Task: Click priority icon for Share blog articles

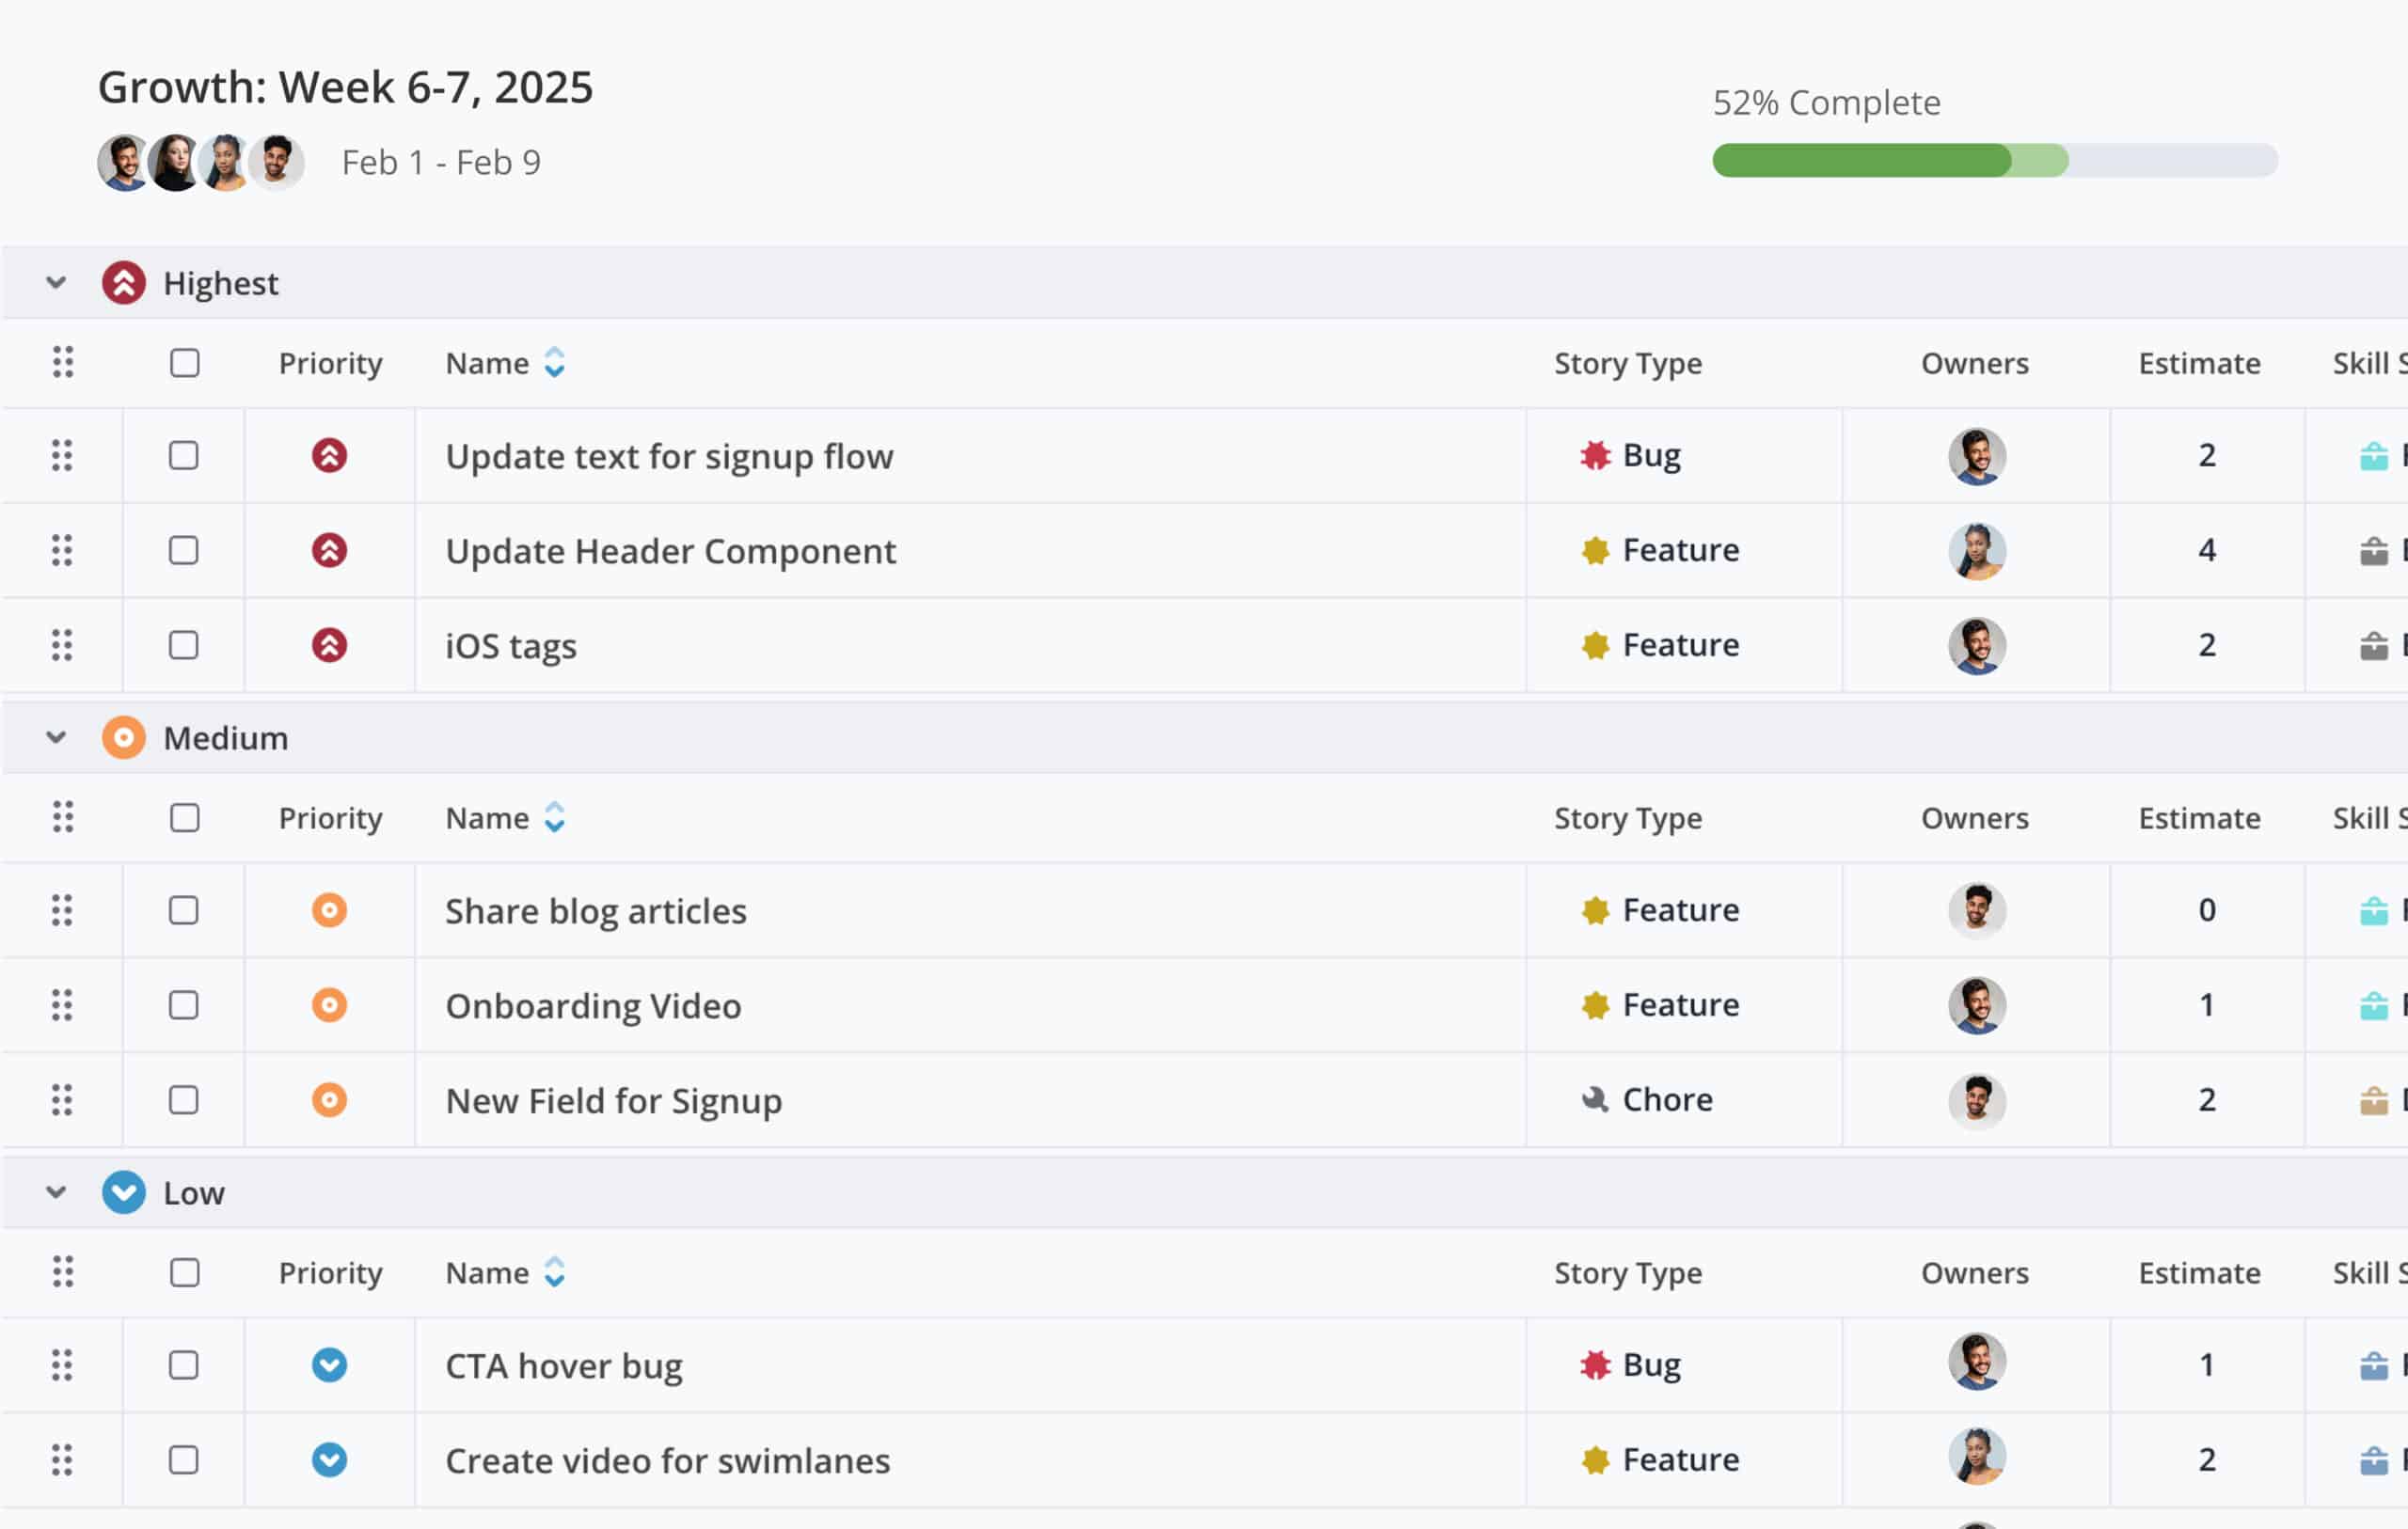Action: click(329, 910)
